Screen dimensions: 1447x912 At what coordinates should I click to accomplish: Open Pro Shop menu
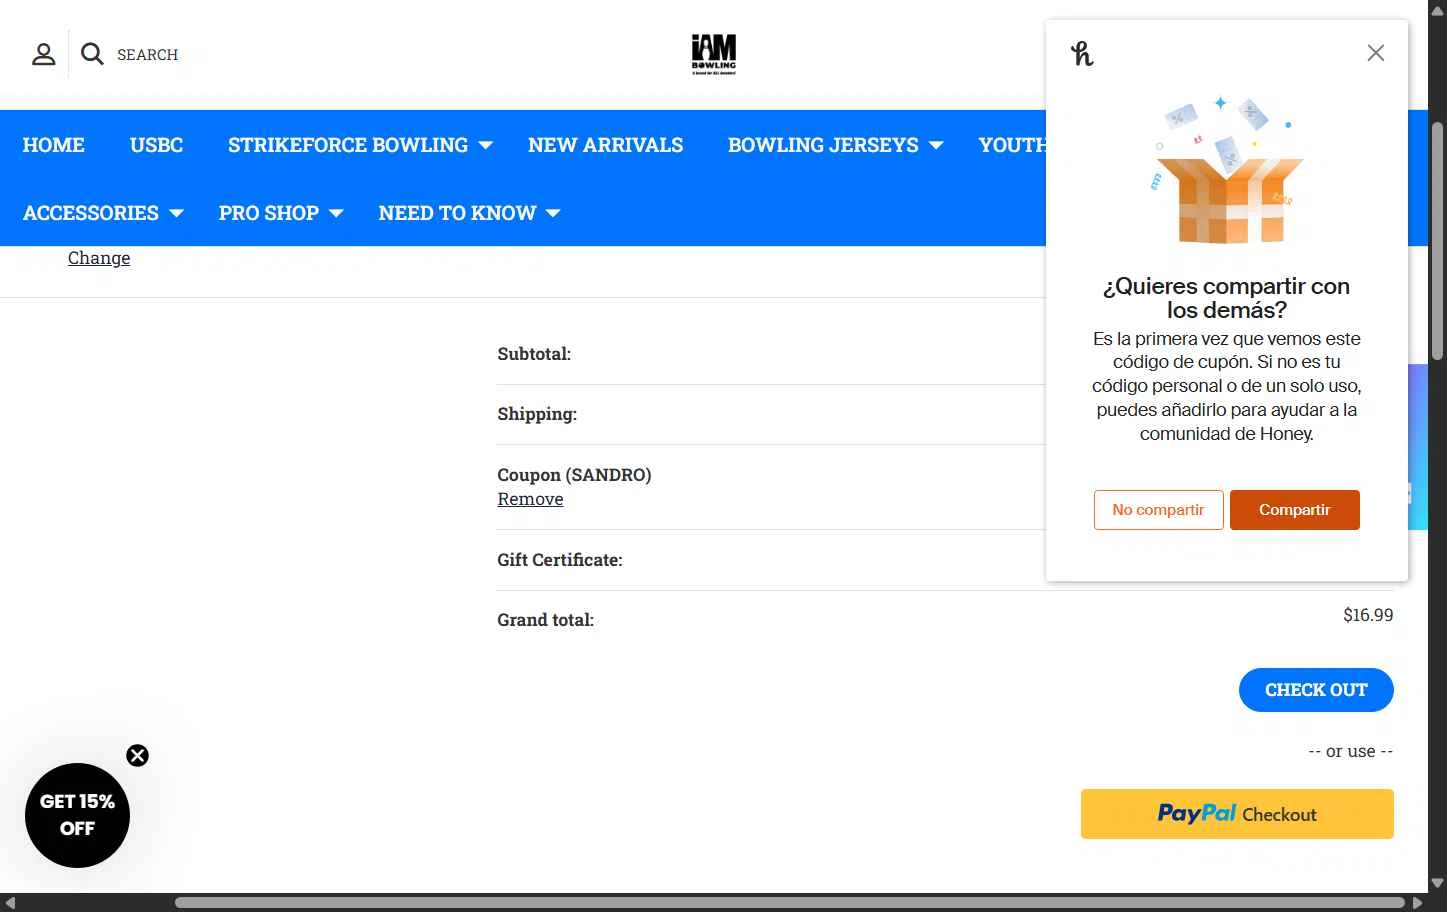[269, 213]
